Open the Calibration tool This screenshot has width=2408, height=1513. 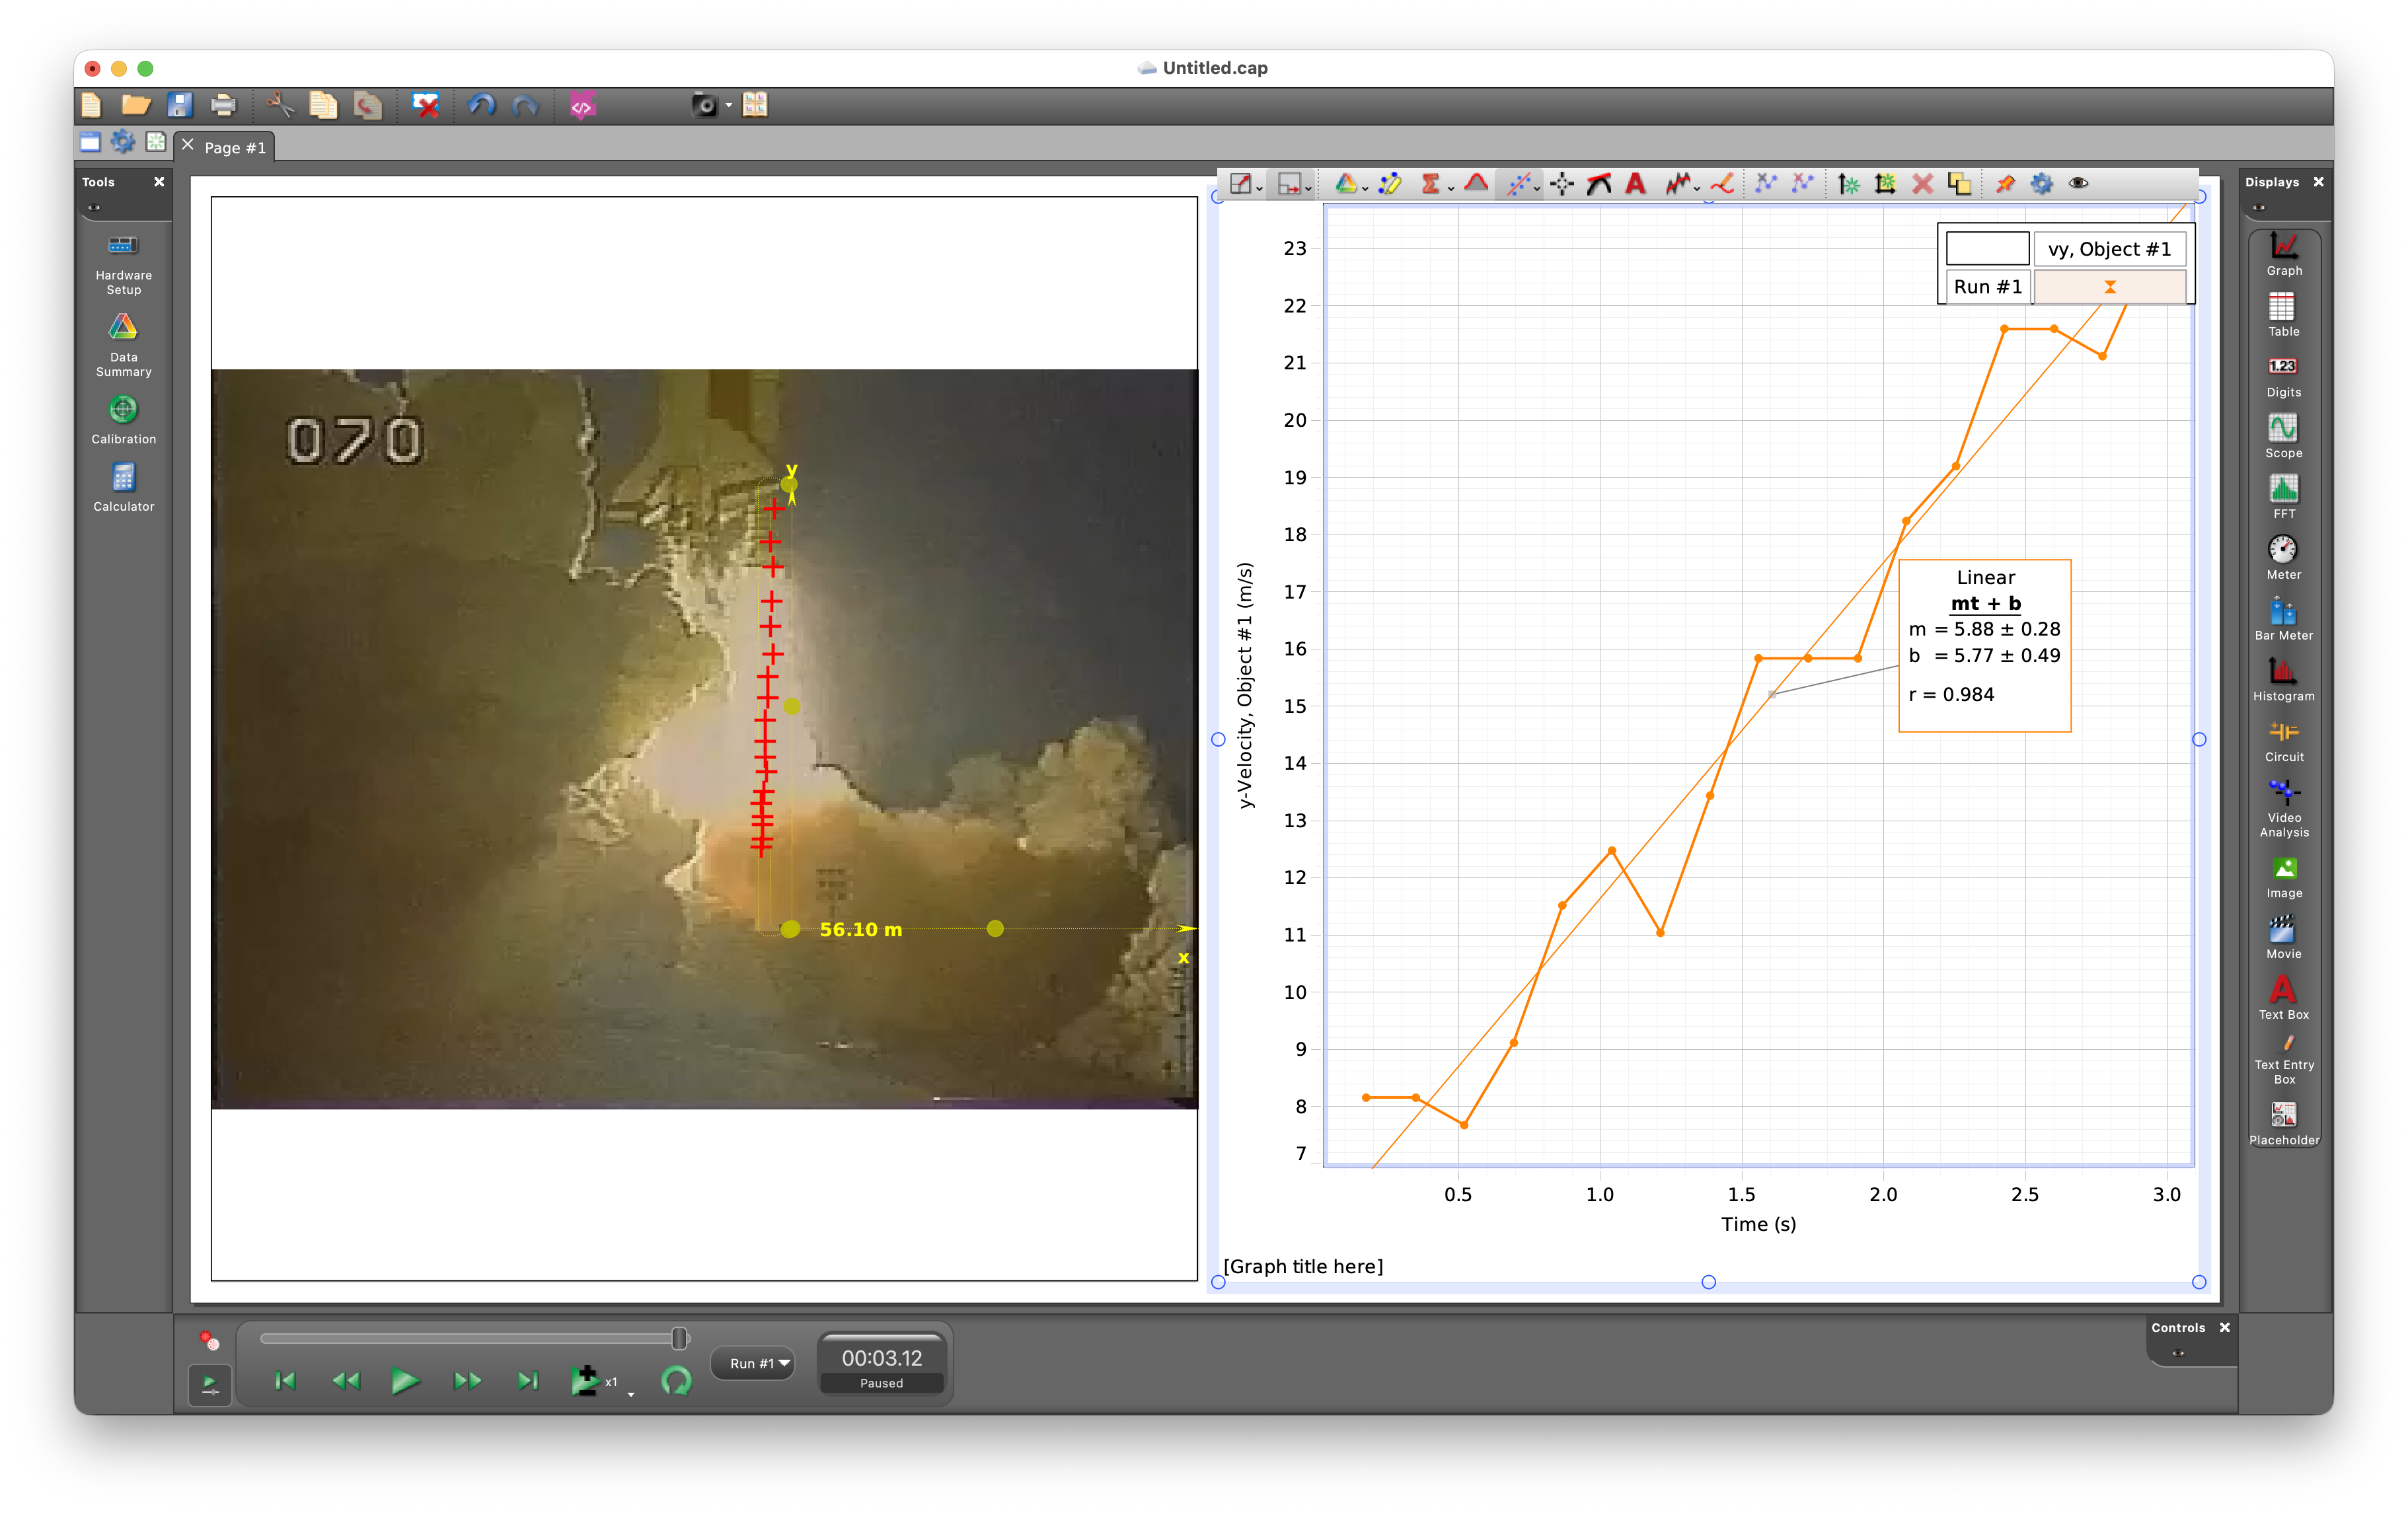(123, 420)
